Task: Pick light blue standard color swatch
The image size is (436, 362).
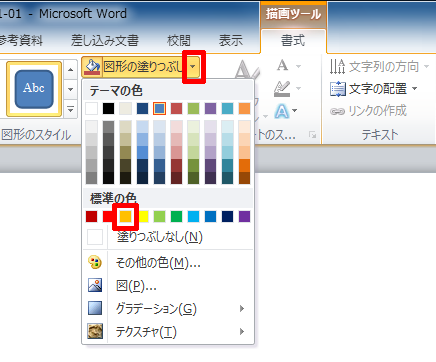Action: point(194,216)
